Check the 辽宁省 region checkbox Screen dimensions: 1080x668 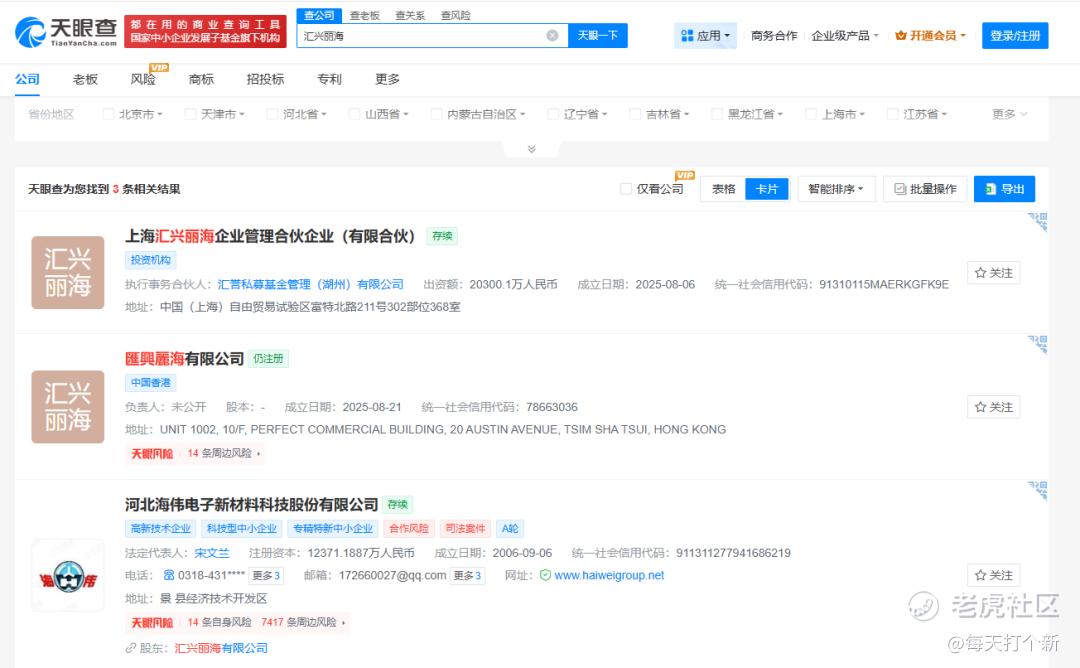pyautogui.click(x=553, y=114)
